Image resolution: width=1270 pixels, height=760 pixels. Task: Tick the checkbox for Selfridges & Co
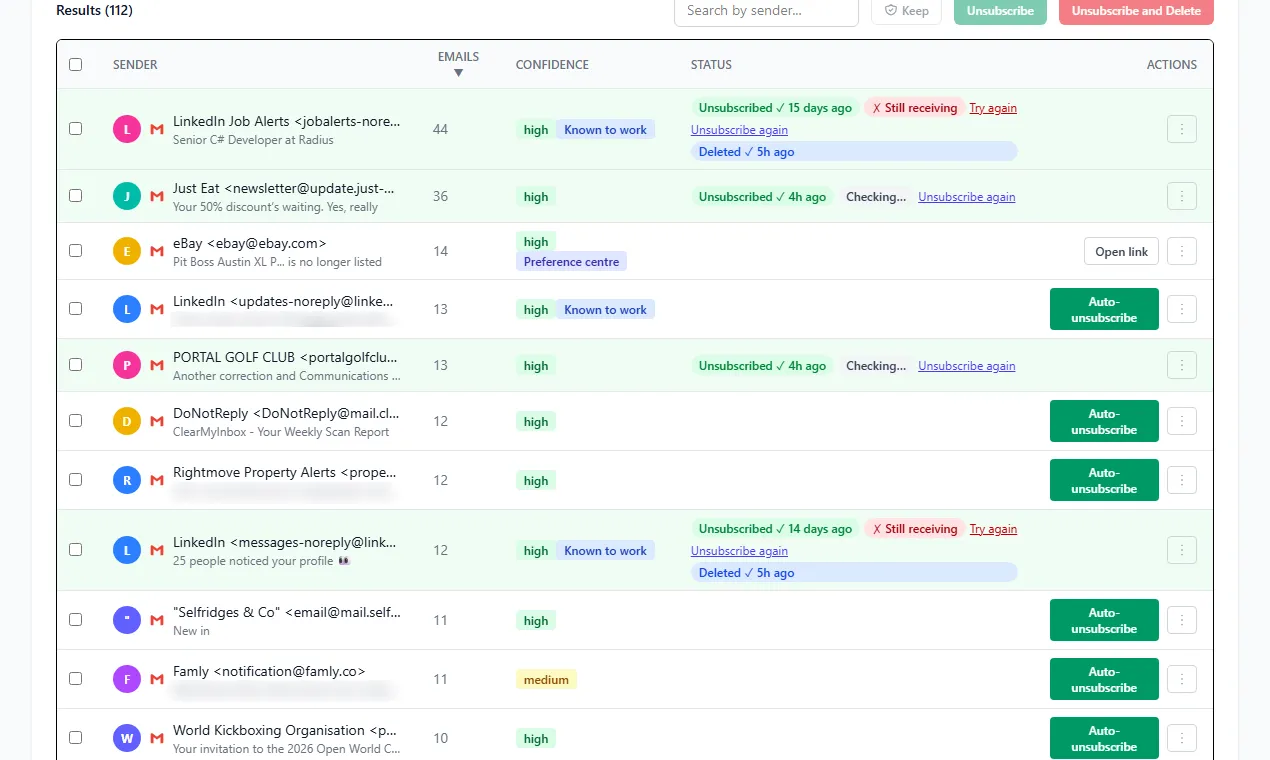tap(76, 620)
